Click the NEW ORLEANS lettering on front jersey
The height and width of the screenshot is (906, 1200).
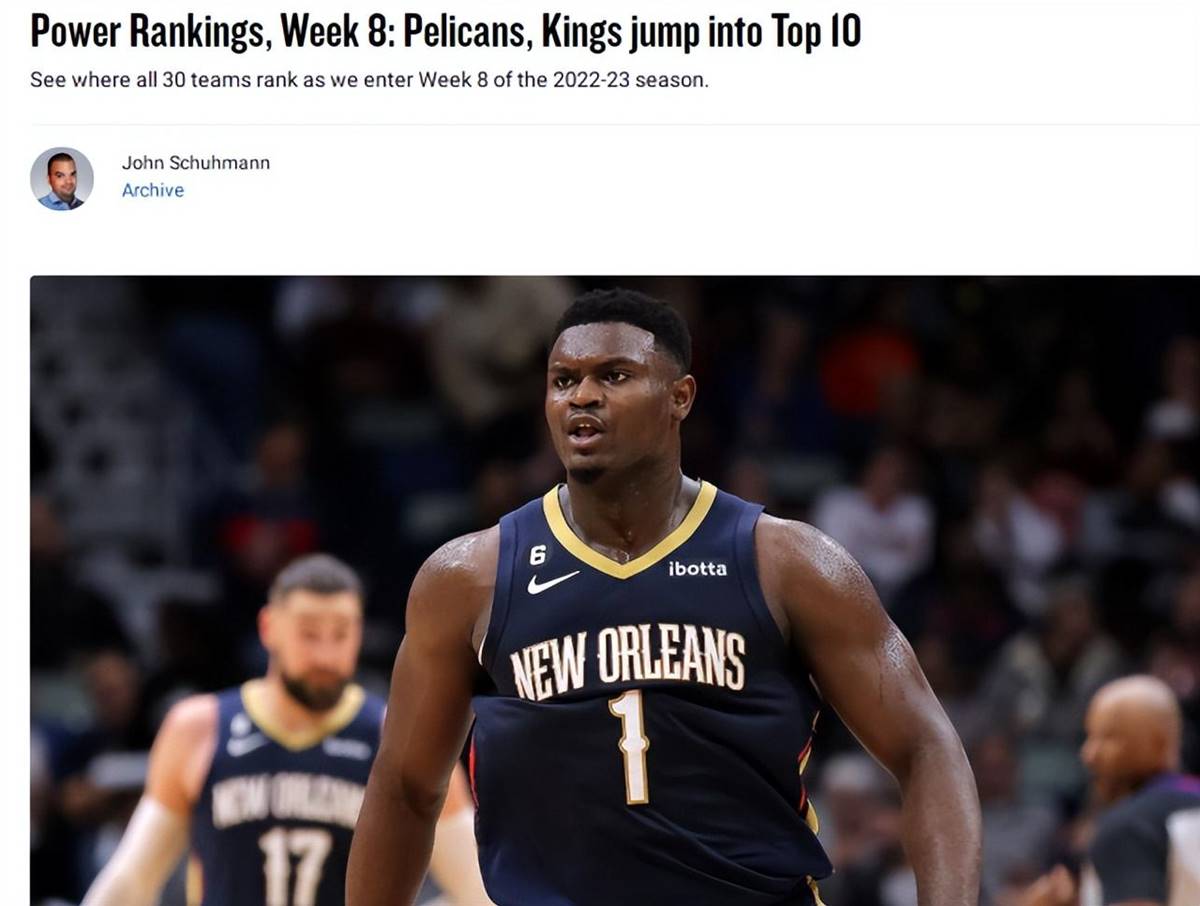point(628,661)
